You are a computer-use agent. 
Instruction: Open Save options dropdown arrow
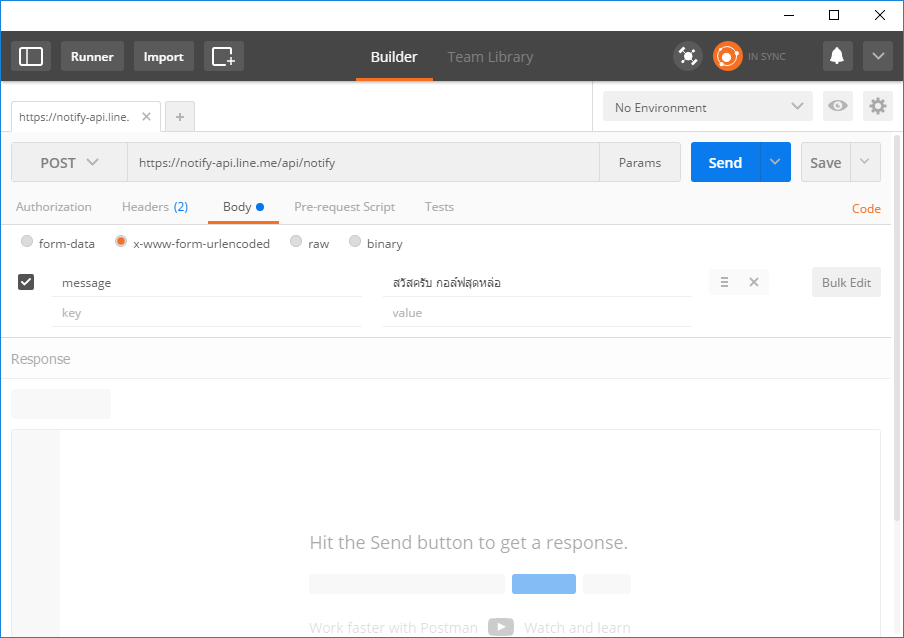pos(865,163)
